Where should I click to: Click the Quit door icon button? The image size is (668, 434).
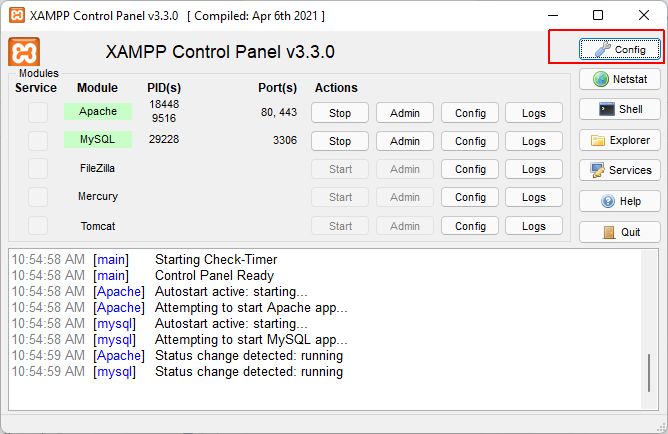619,232
